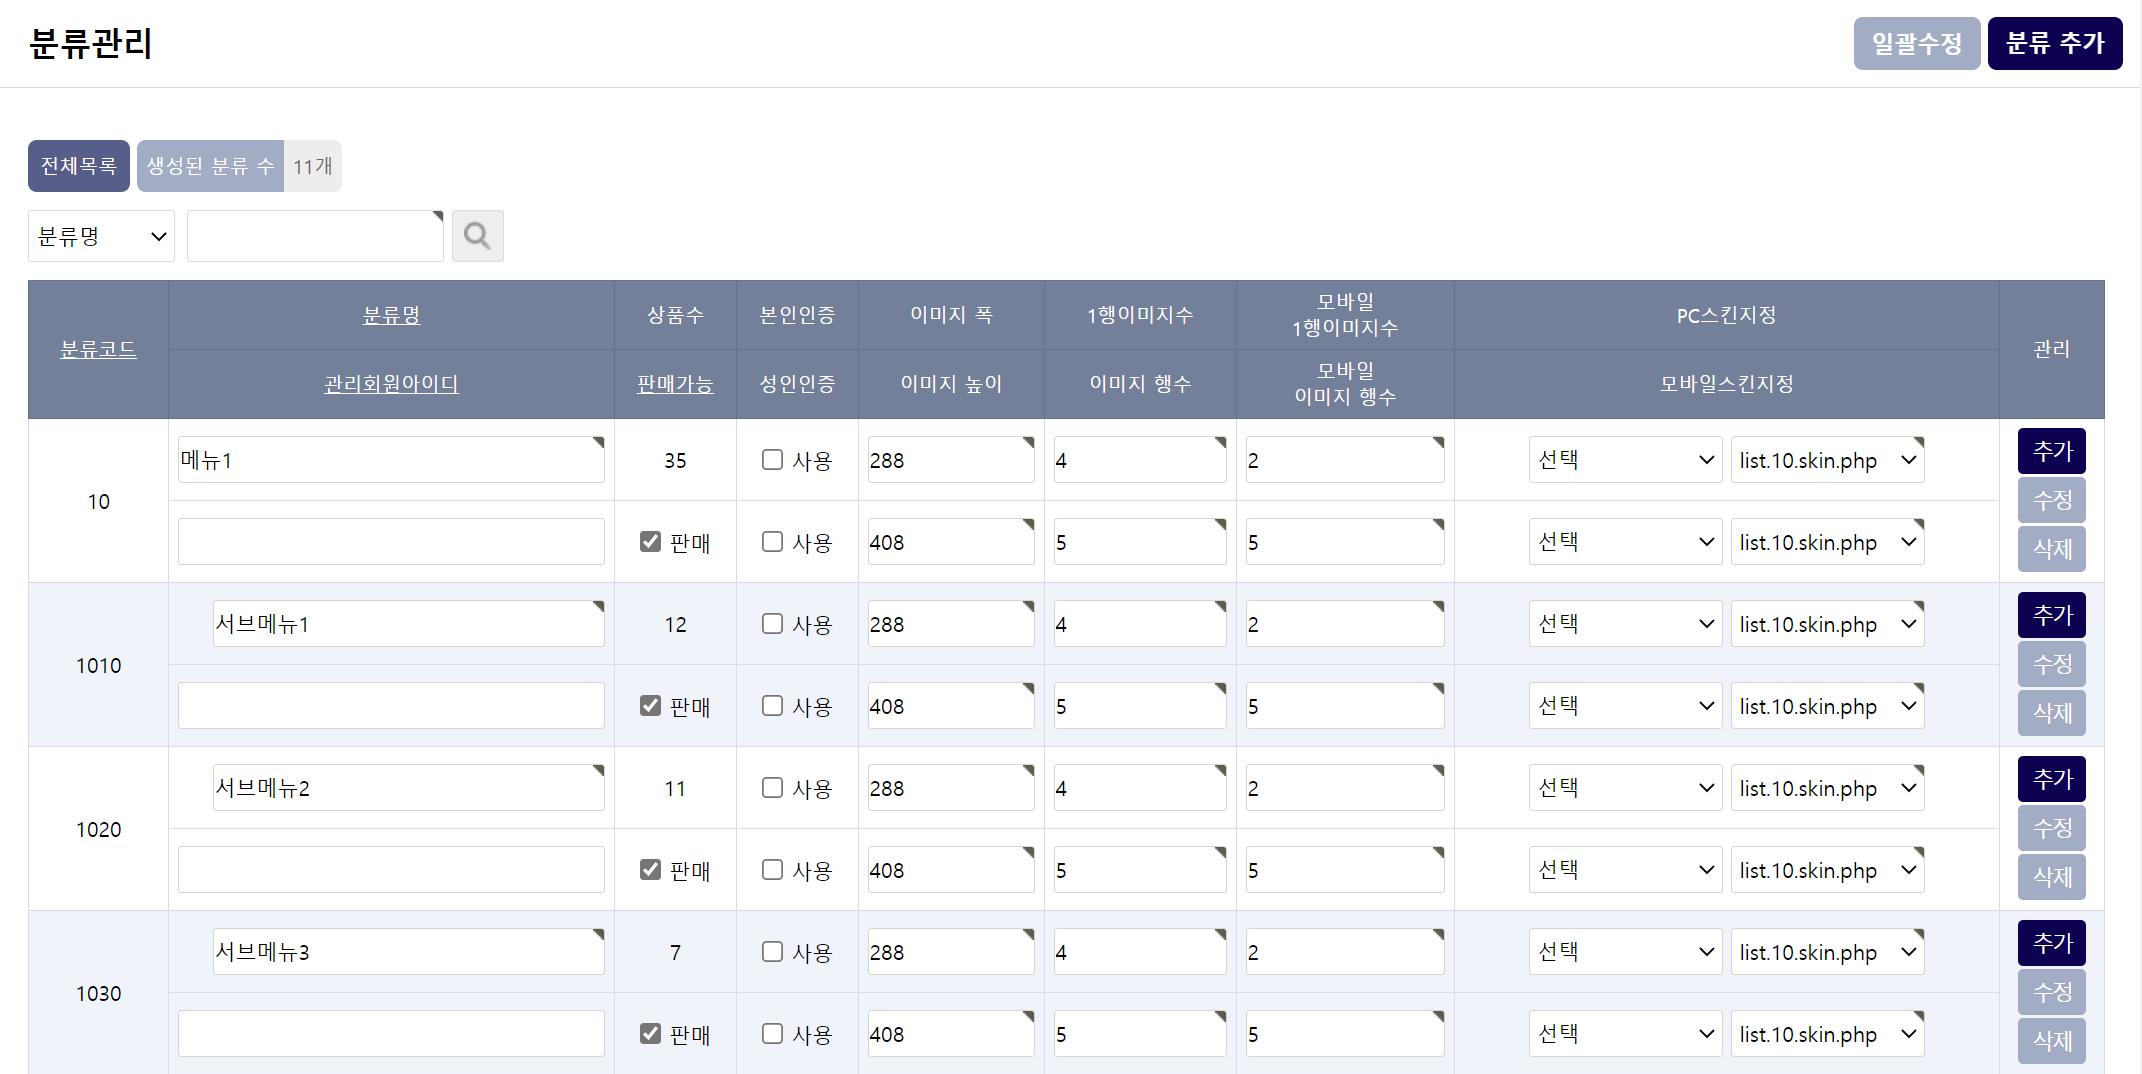
Task: Click the magnifier search icon button
Action: 477,236
